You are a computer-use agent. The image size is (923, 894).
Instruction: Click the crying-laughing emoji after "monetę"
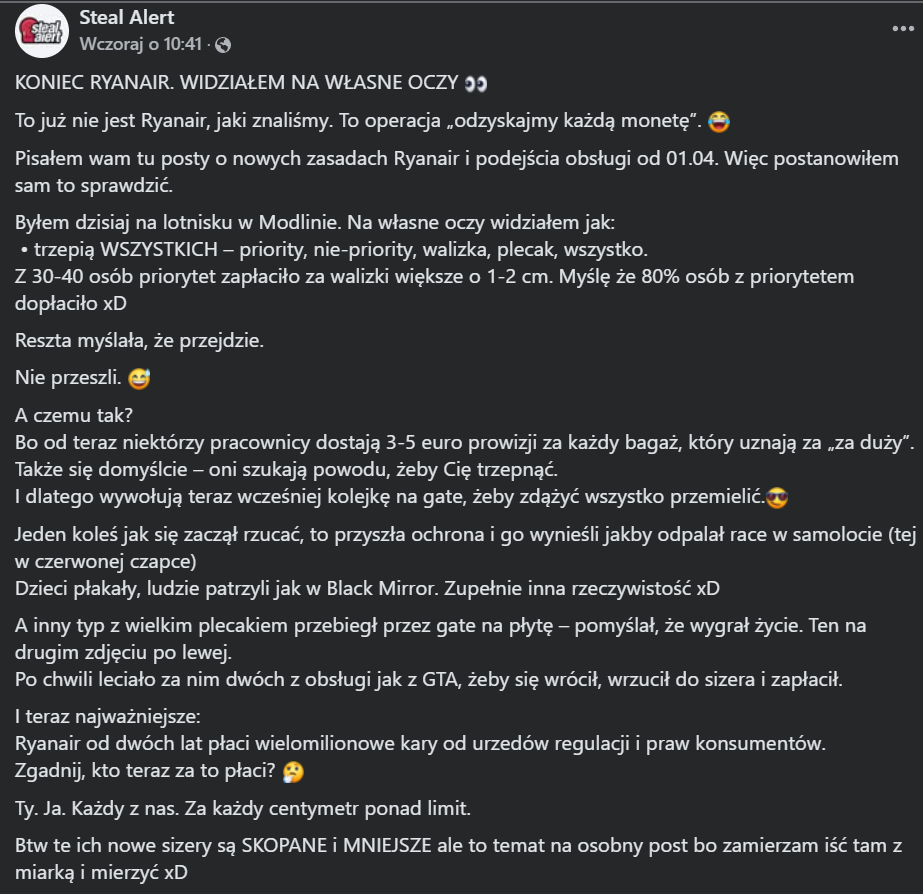tap(719, 121)
